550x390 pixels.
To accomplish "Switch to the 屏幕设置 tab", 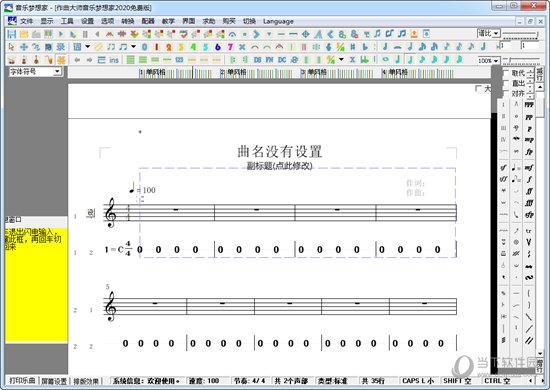I will coord(54,381).
